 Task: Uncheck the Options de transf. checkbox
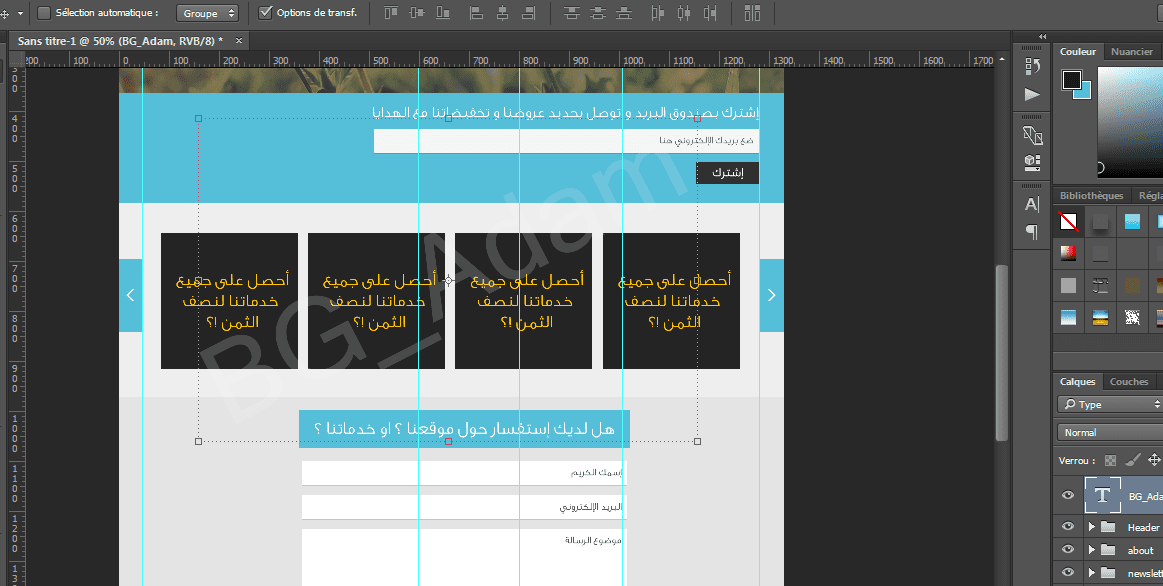tap(265, 13)
